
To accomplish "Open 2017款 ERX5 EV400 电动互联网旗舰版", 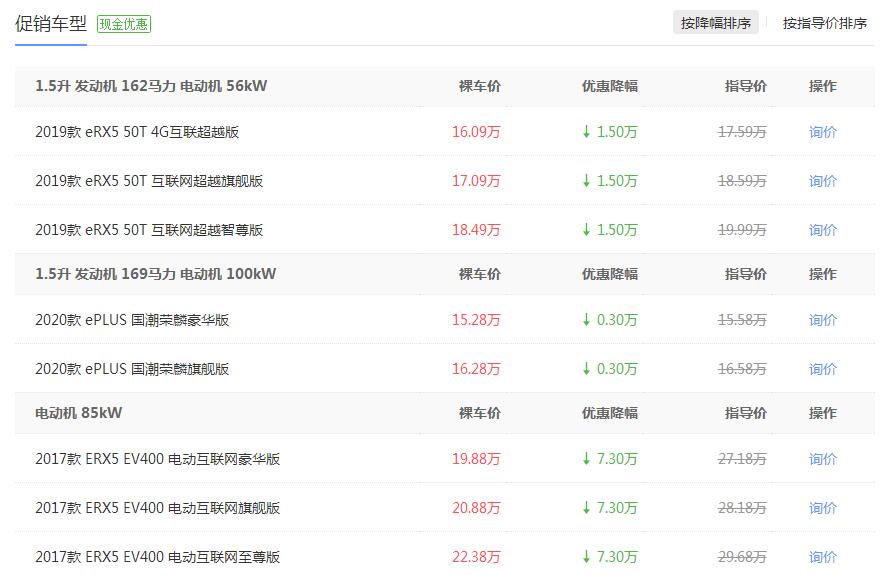I will tap(157, 508).
